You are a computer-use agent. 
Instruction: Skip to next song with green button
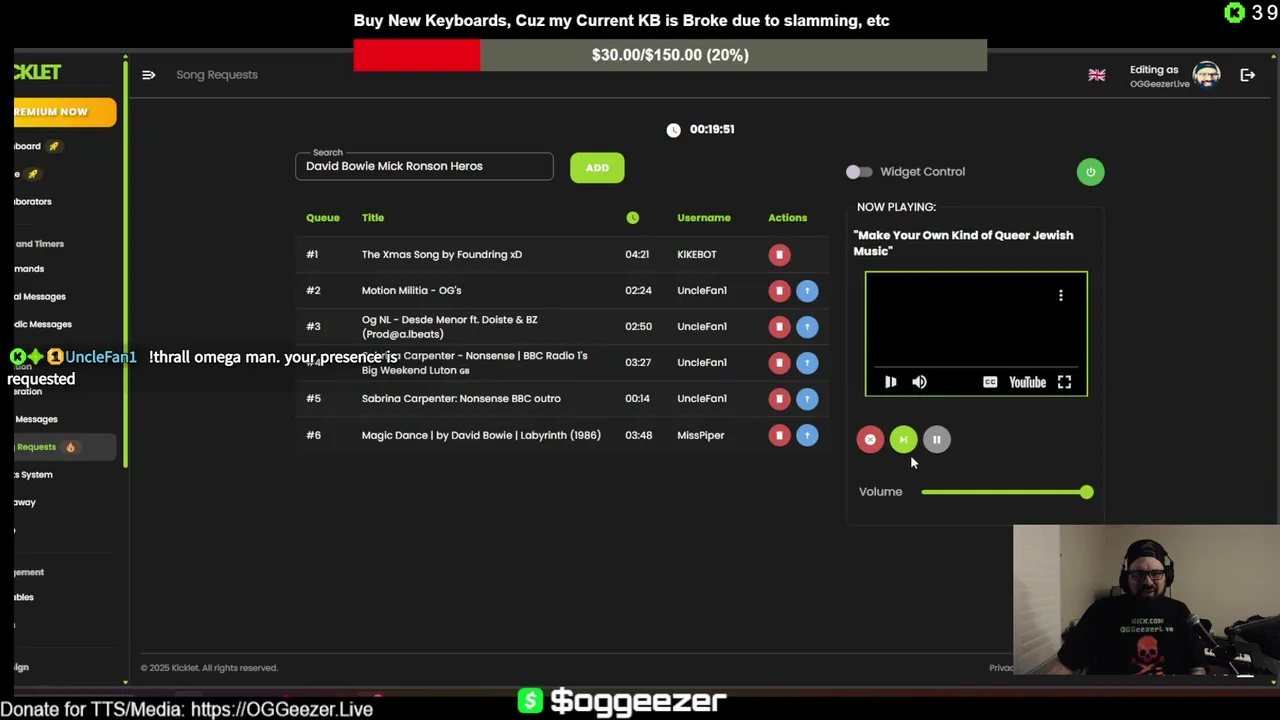tap(903, 440)
